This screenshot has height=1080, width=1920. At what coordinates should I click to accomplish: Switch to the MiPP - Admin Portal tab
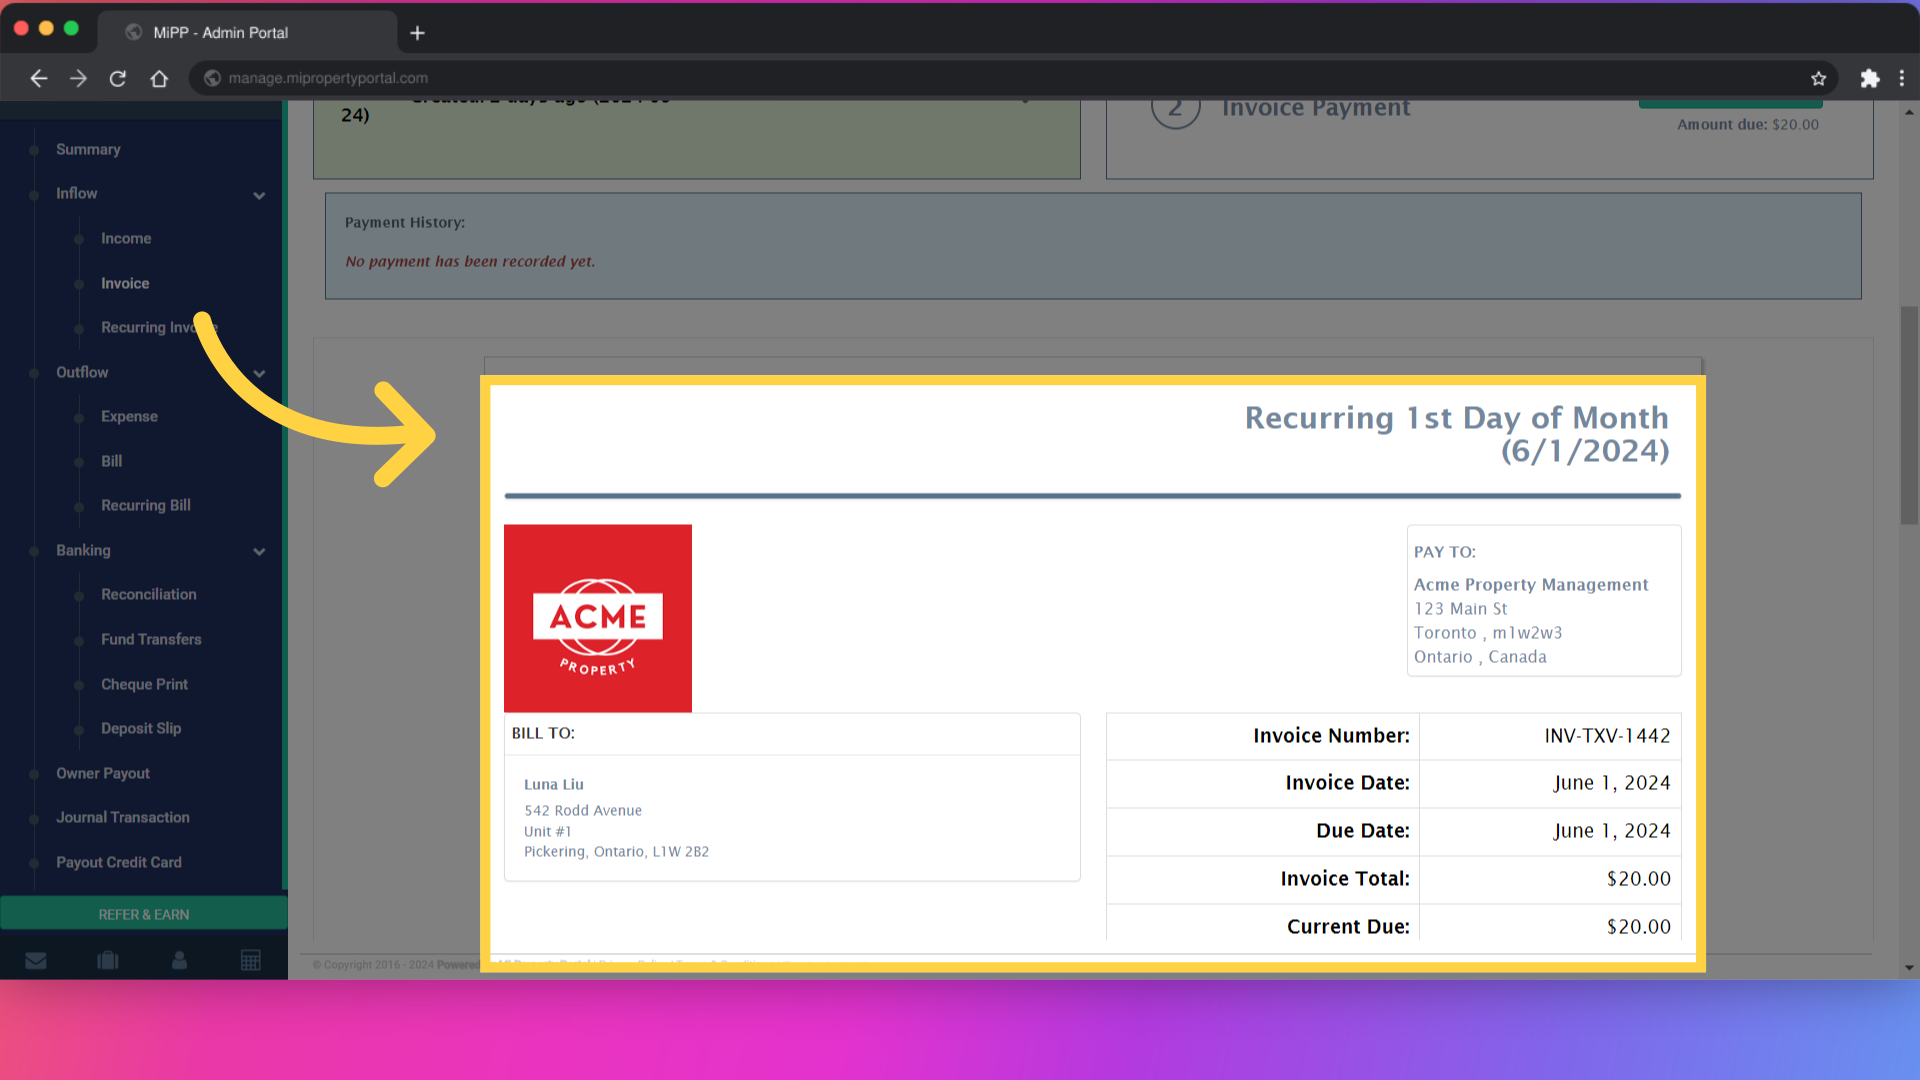[x=220, y=32]
